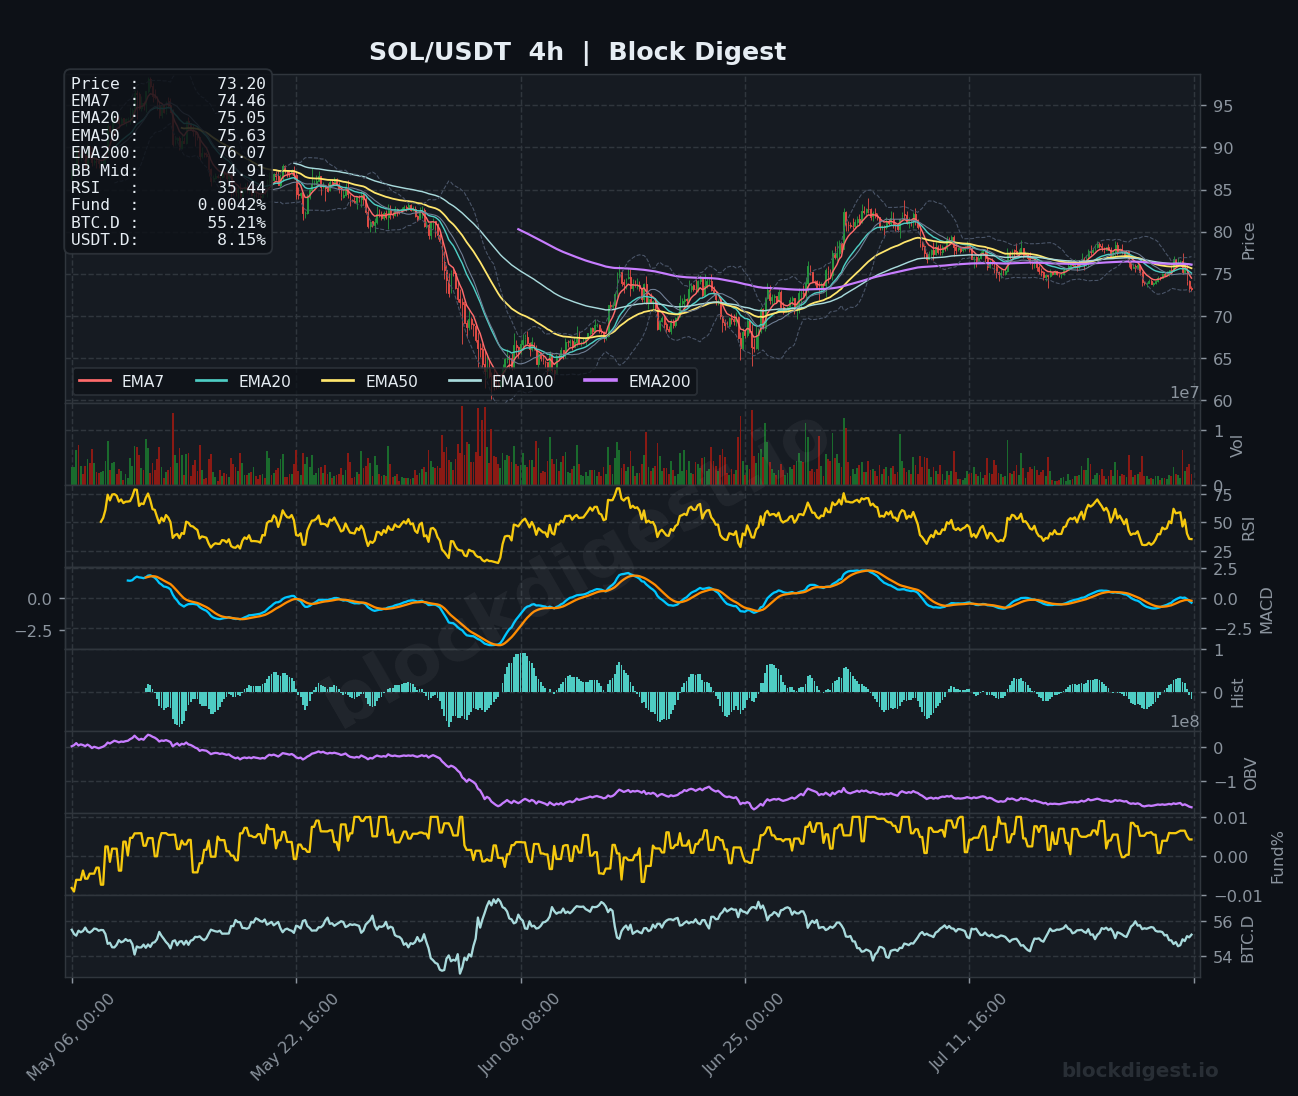The width and height of the screenshot is (1298, 1096).
Task: Click the chart title SOL/USDT 4h | Block Digest
Action: tap(577, 52)
